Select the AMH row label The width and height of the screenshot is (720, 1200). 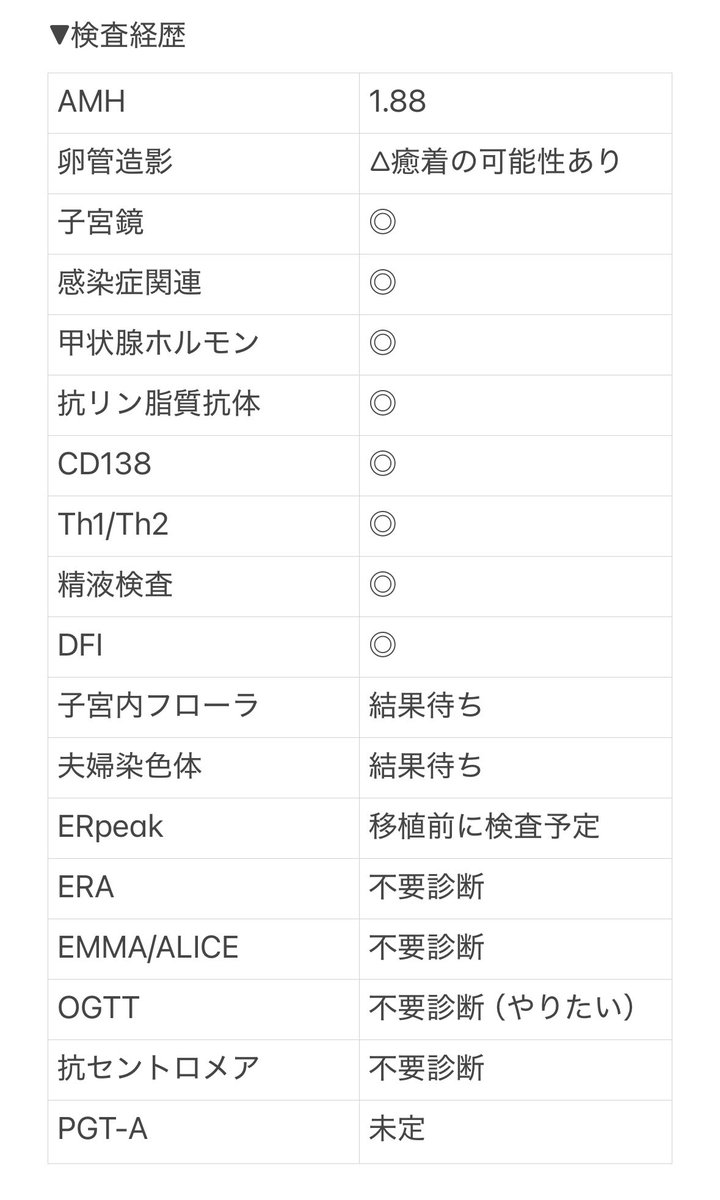click(x=93, y=101)
